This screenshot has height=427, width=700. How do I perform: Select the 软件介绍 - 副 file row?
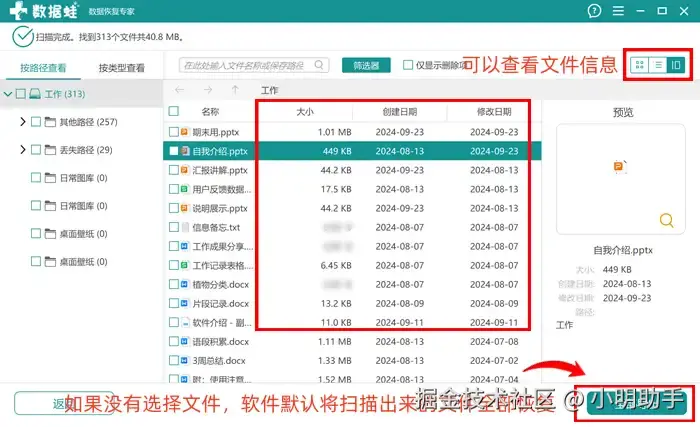(352, 323)
